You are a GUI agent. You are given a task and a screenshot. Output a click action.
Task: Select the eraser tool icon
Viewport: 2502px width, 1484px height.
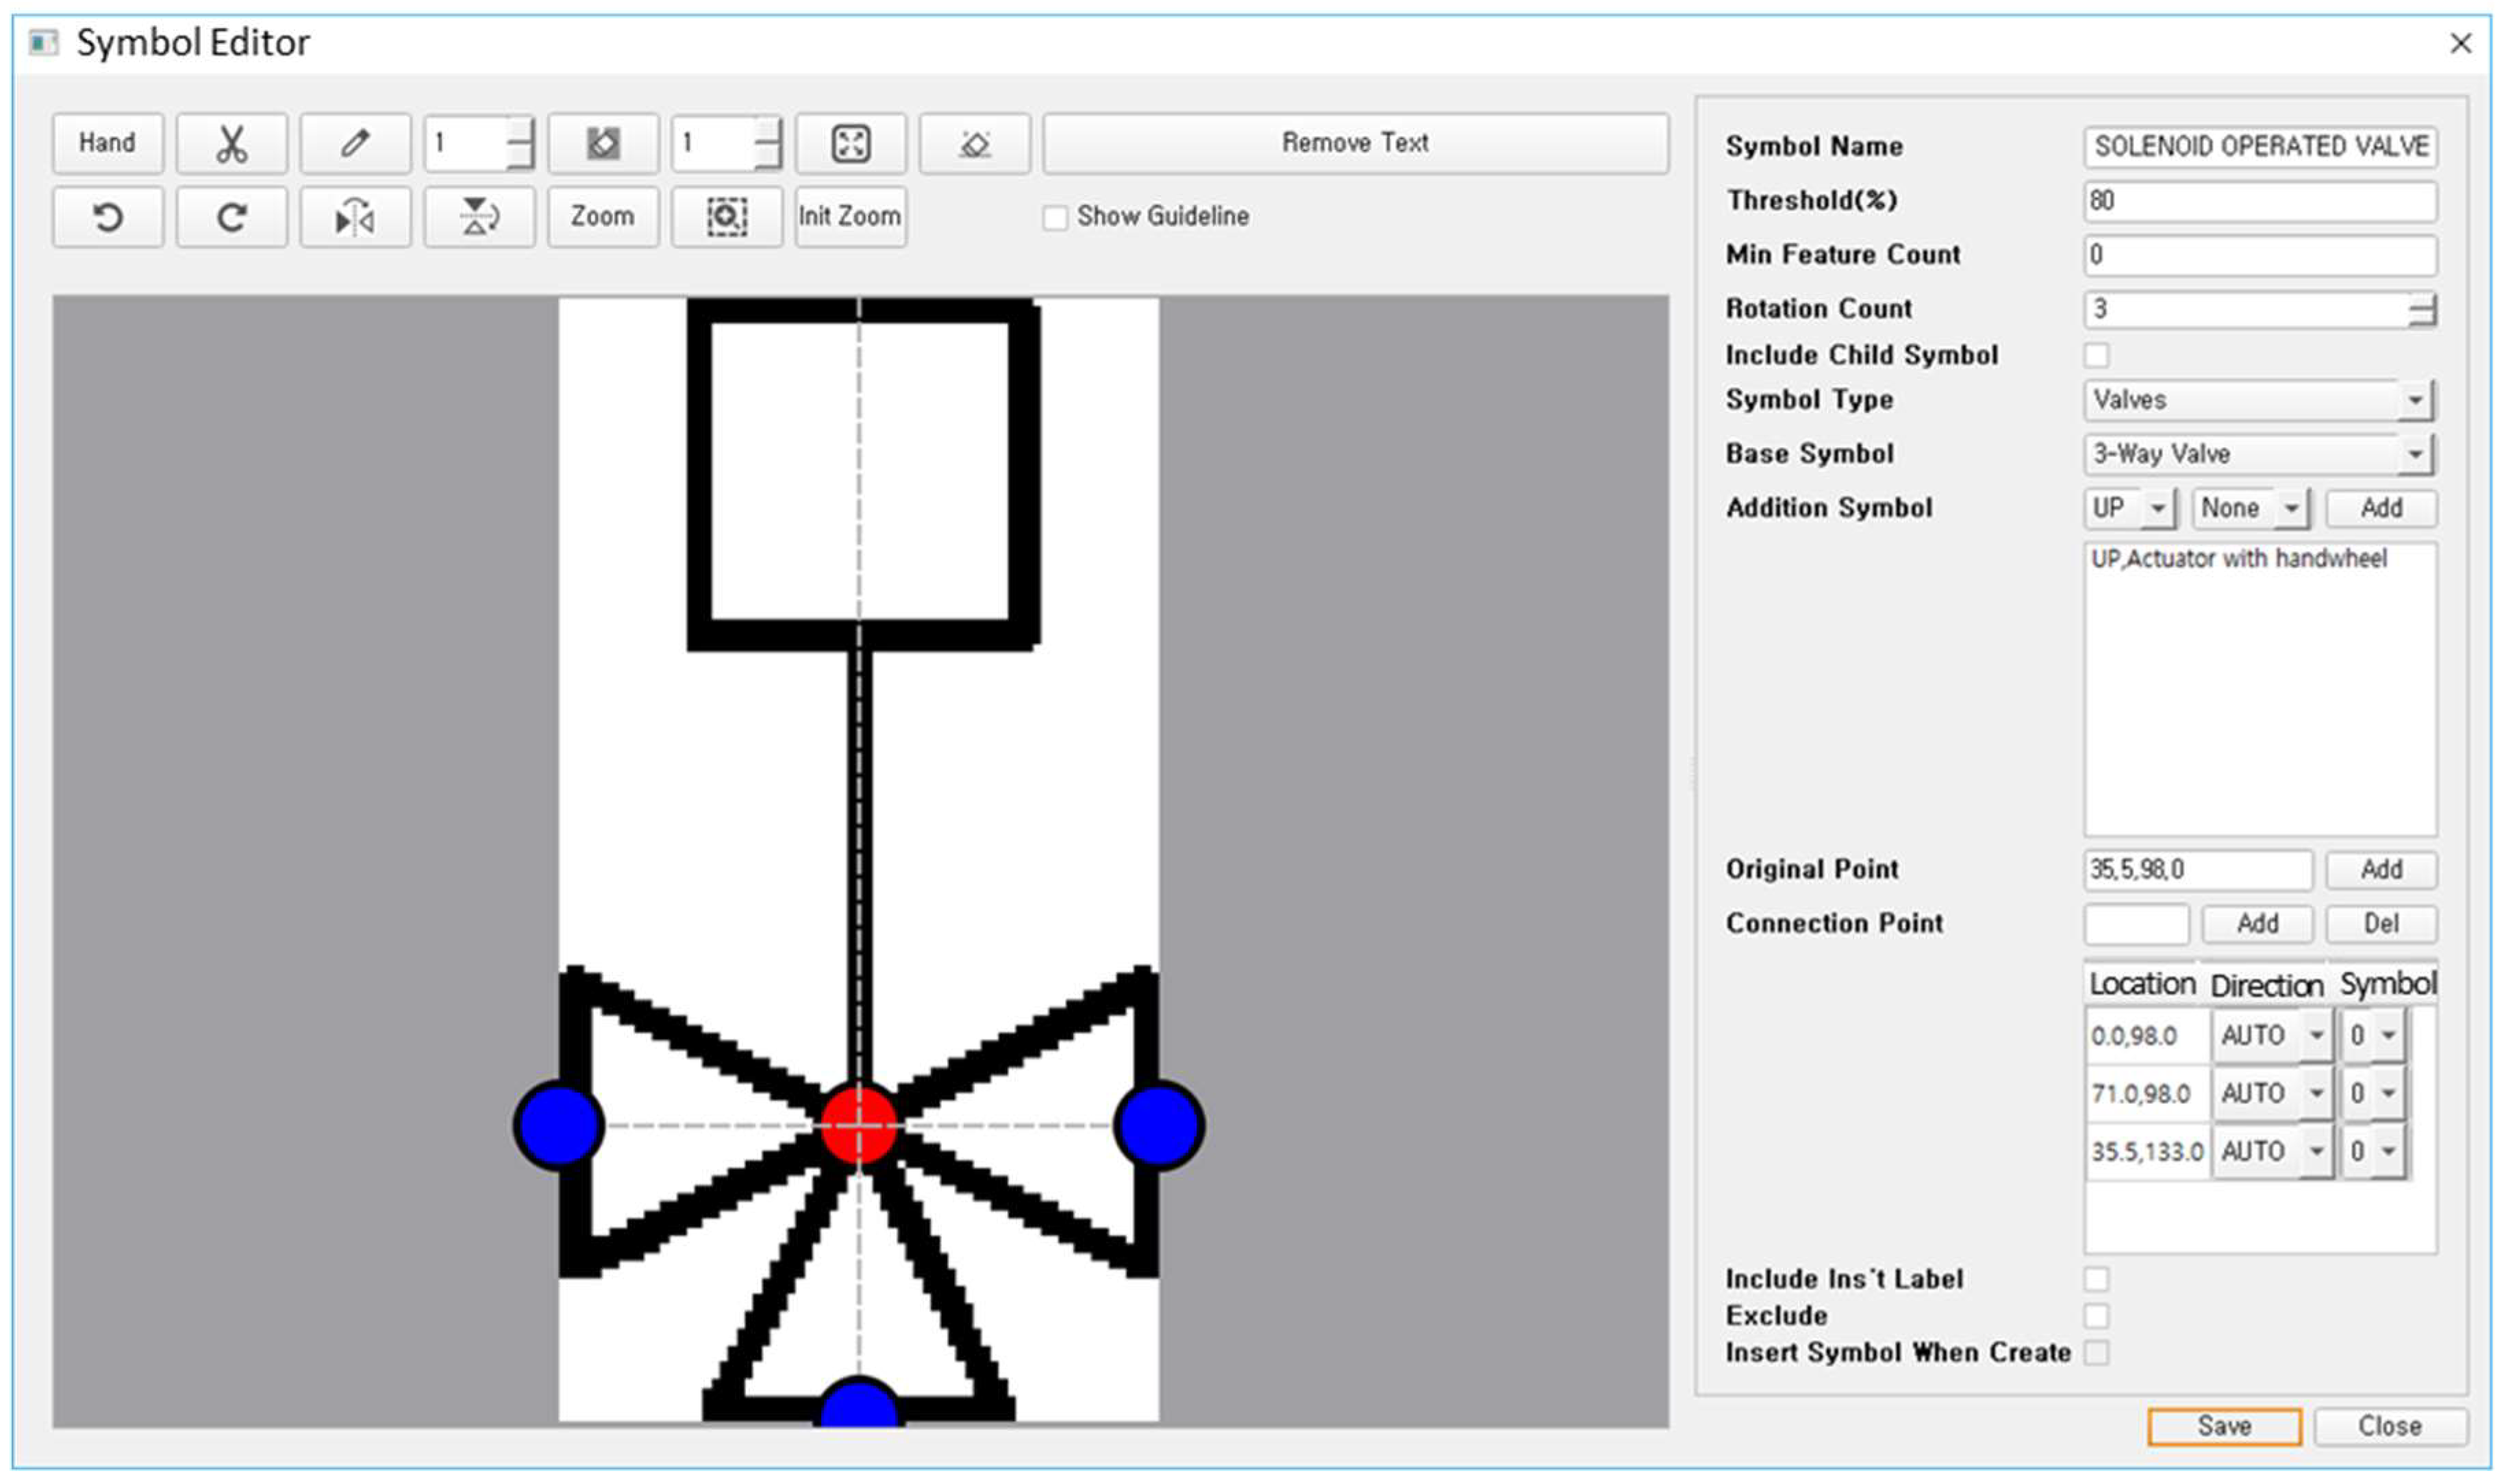(x=974, y=144)
